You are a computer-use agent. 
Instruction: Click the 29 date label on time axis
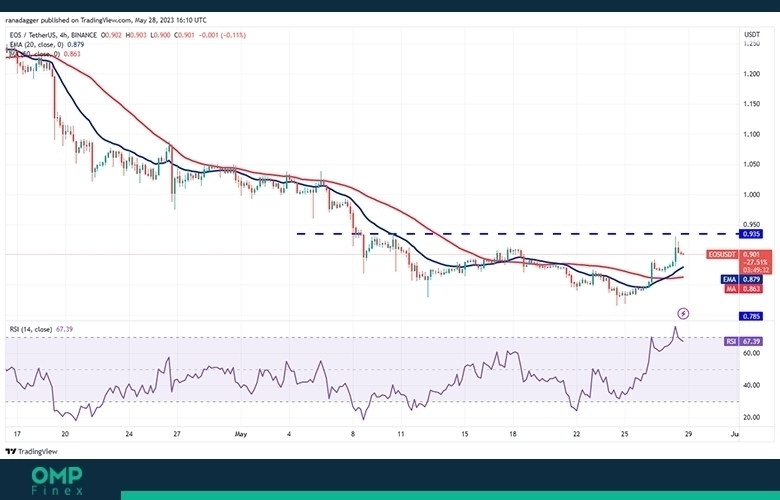688,434
